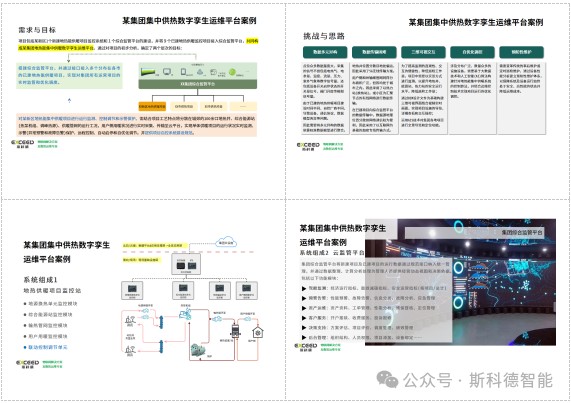Click EXCEED logo on 云监管平台 slide
Image resolution: width=571 pixels, height=403 pixels.
(x=306, y=347)
